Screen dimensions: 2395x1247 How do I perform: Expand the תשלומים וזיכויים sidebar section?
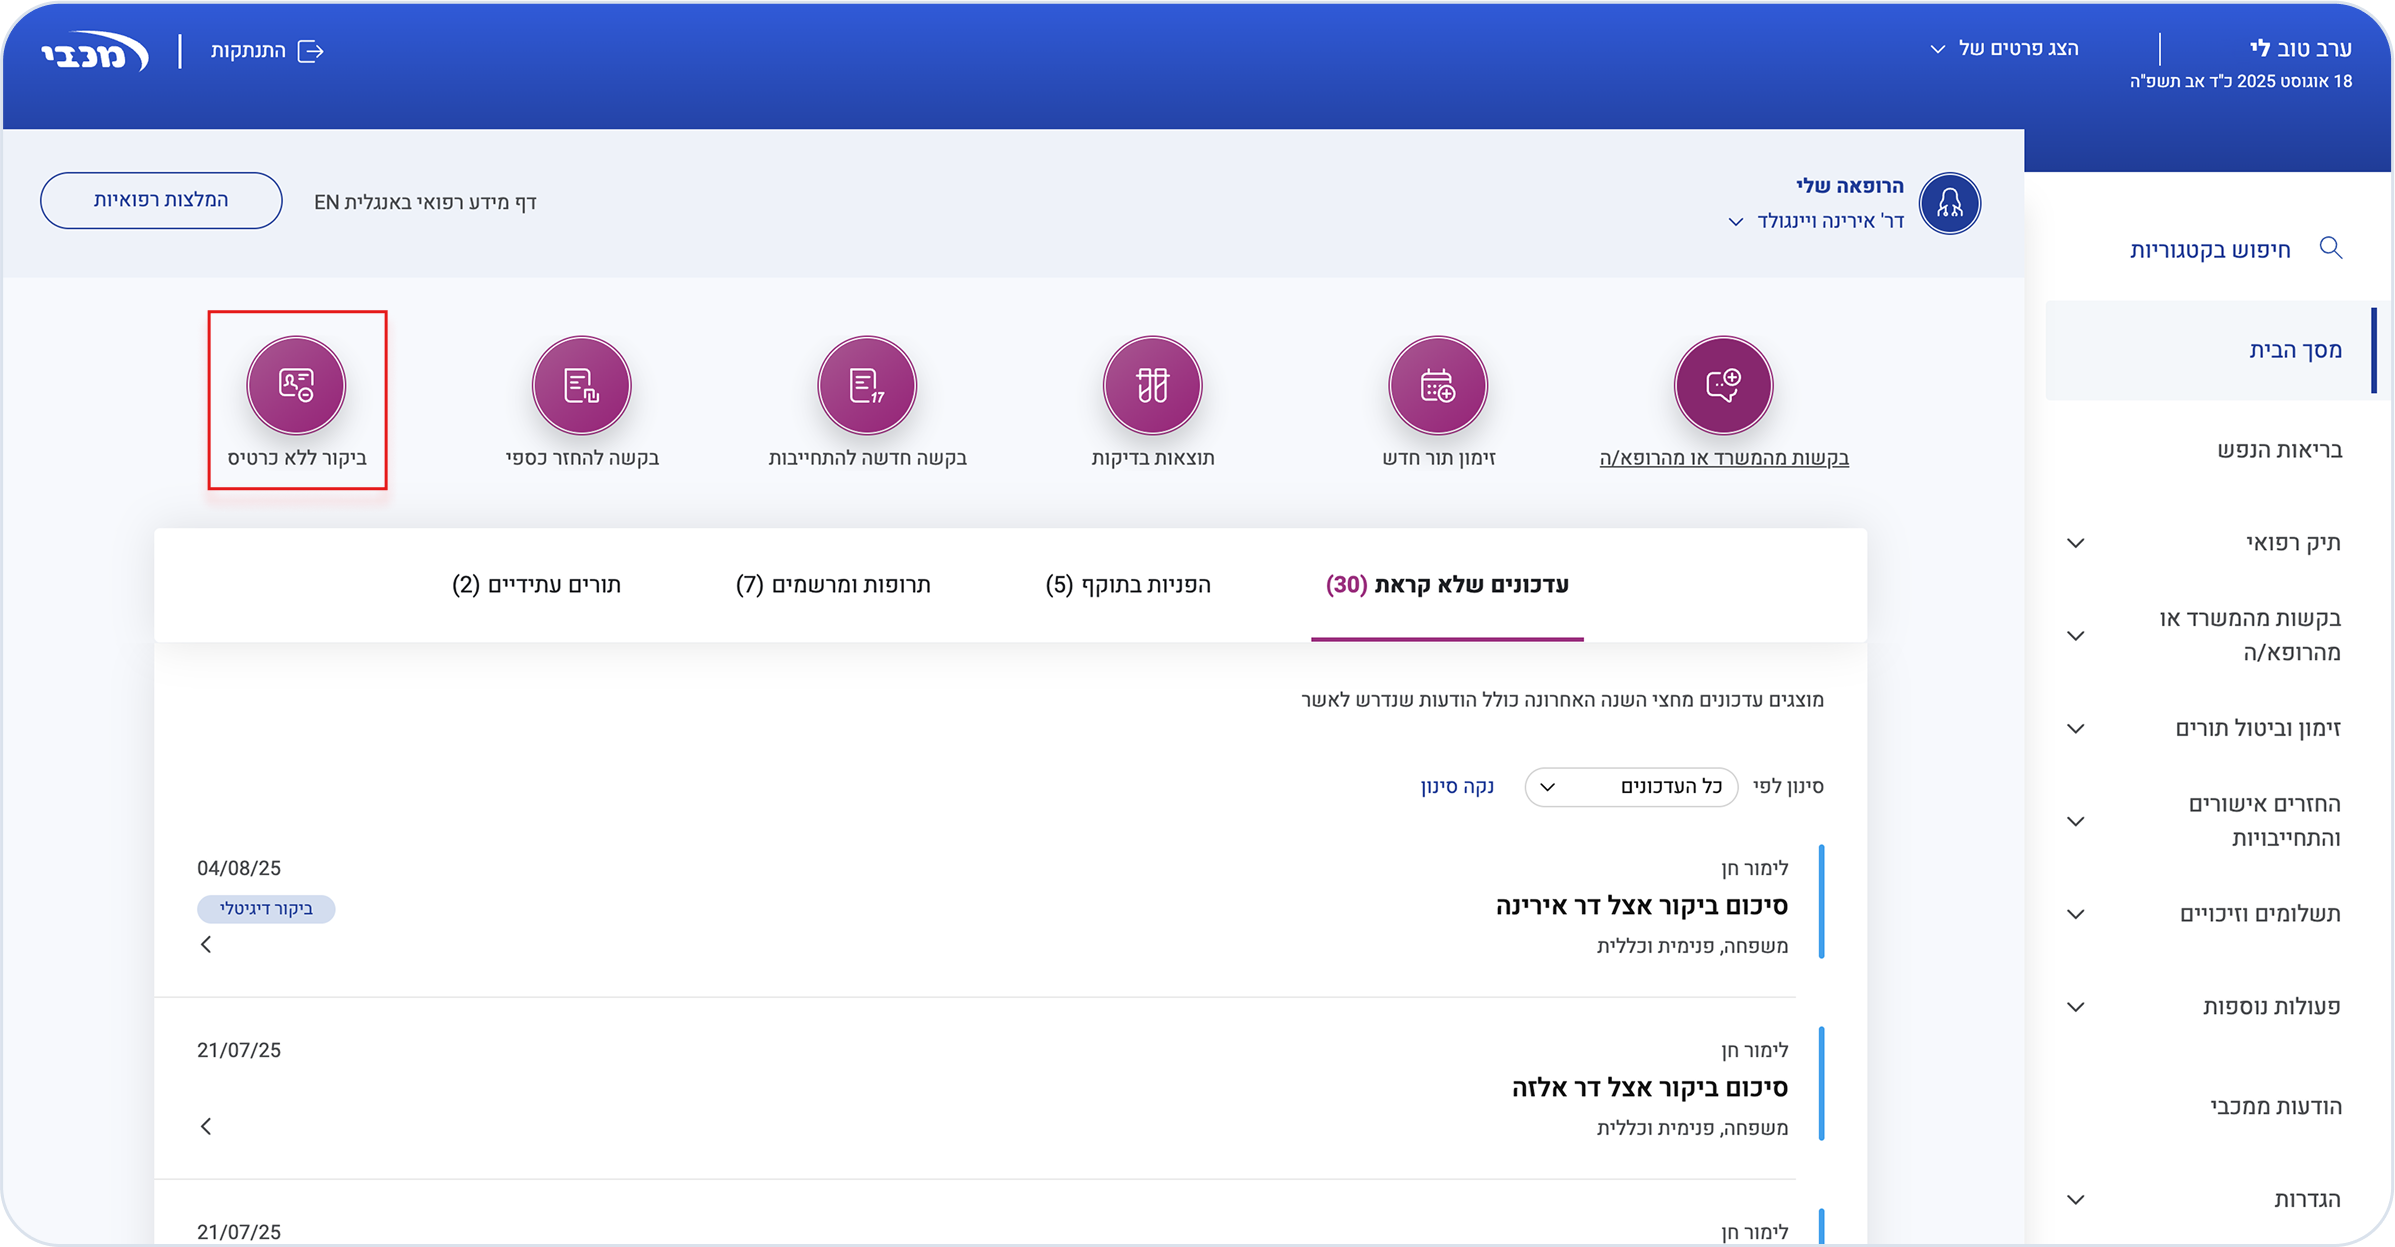(x=2076, y=914)
